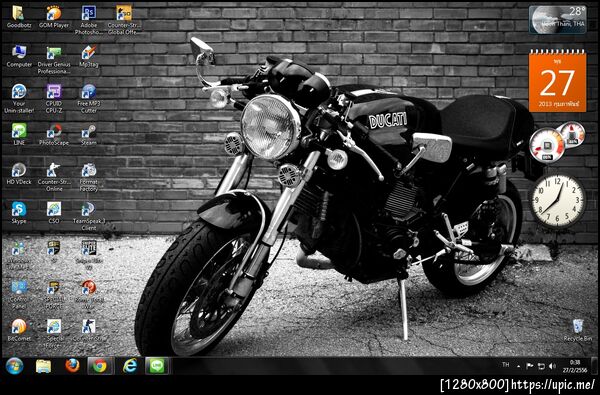Click the Show desktop button

[x=595, y=366]
